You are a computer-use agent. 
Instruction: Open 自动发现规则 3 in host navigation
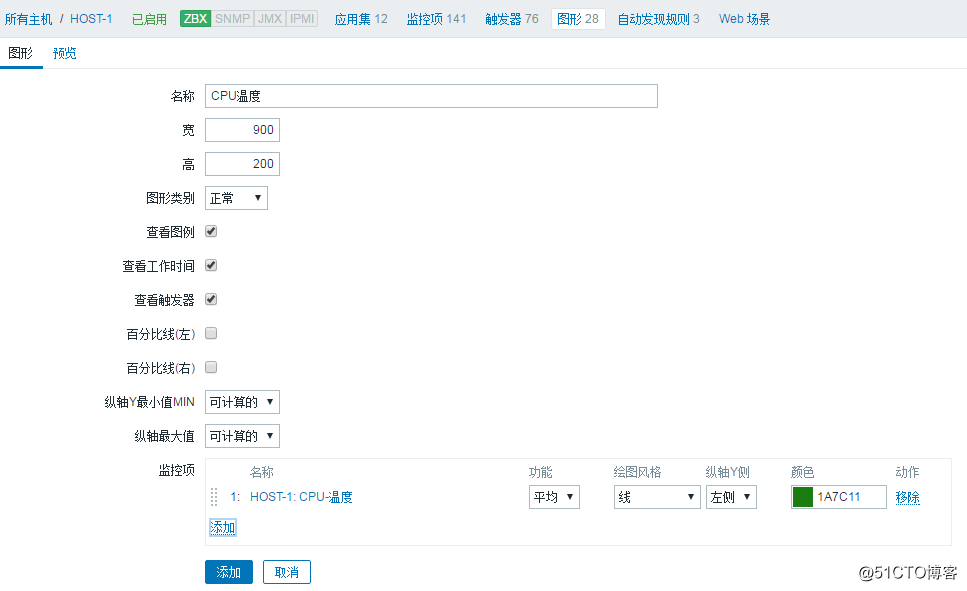[659, 19]
